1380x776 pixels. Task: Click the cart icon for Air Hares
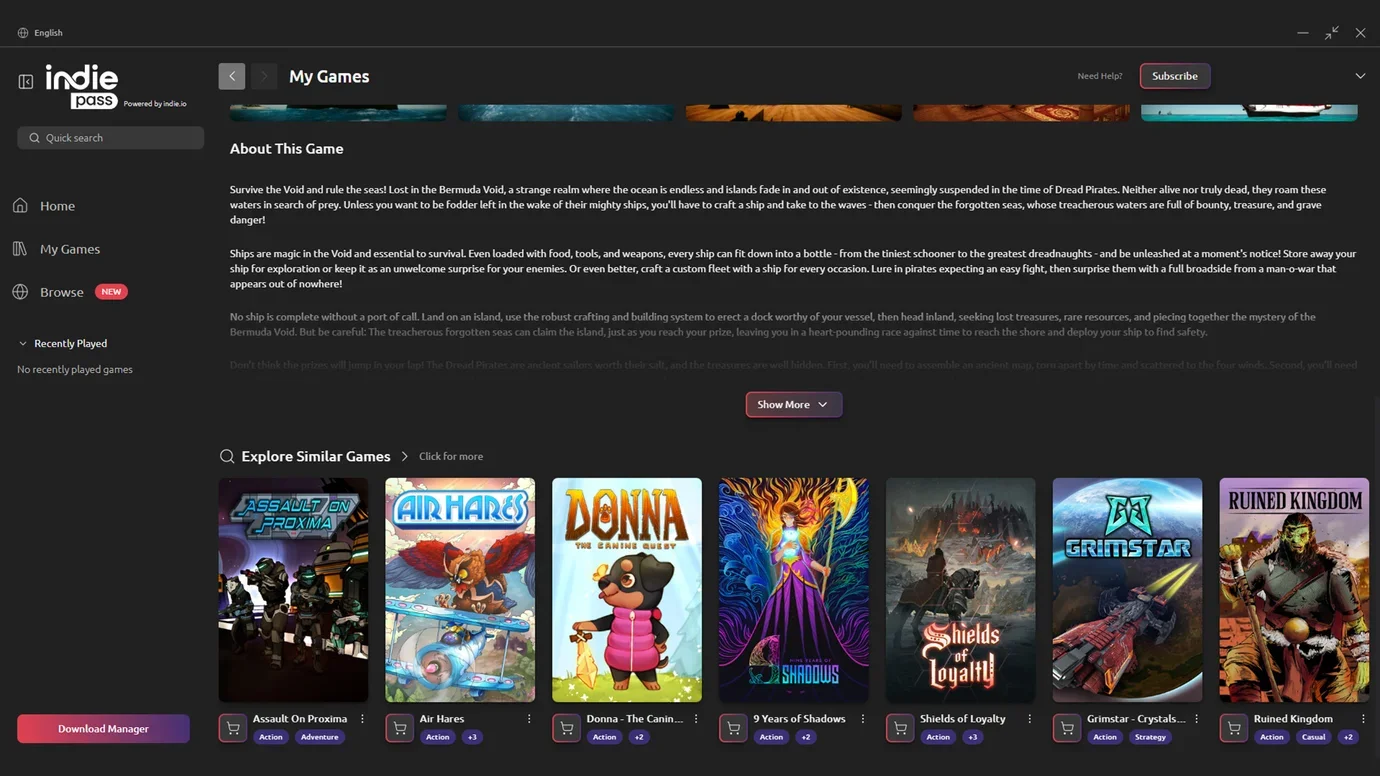click(x=400, y=728)
